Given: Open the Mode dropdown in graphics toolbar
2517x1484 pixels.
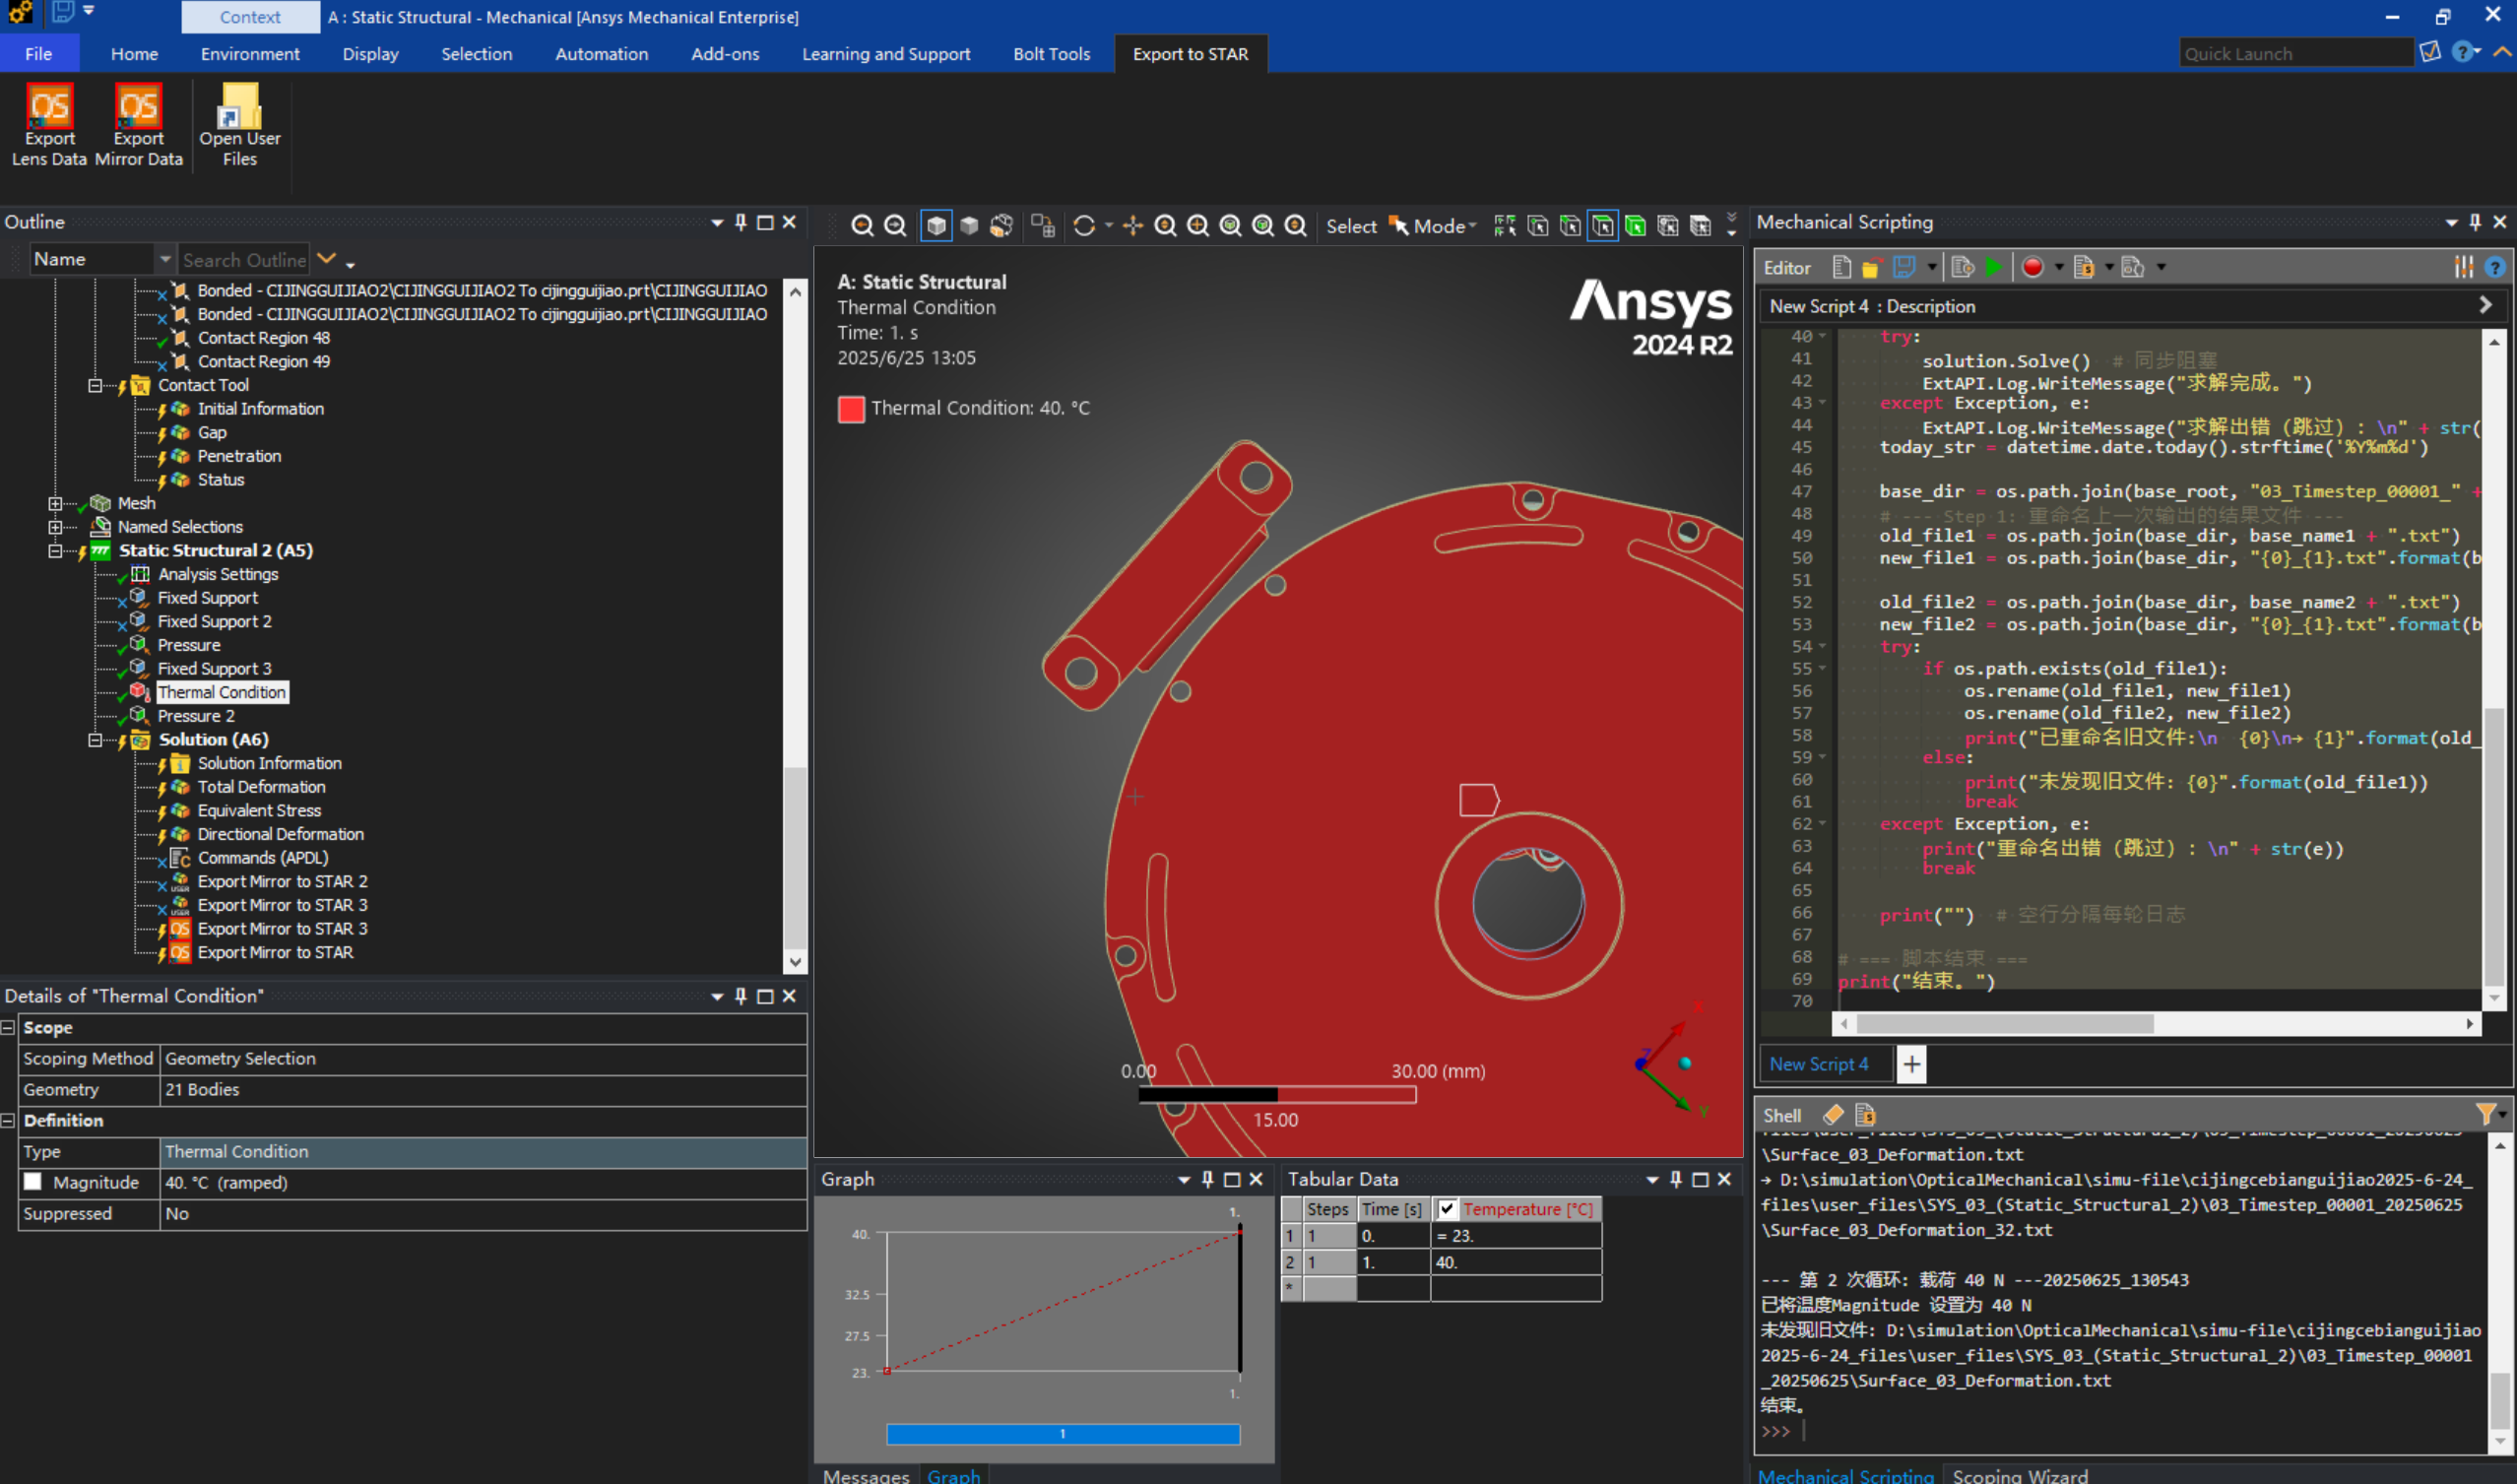Looking at the screenshot, I should click(x=1445, y=226).
